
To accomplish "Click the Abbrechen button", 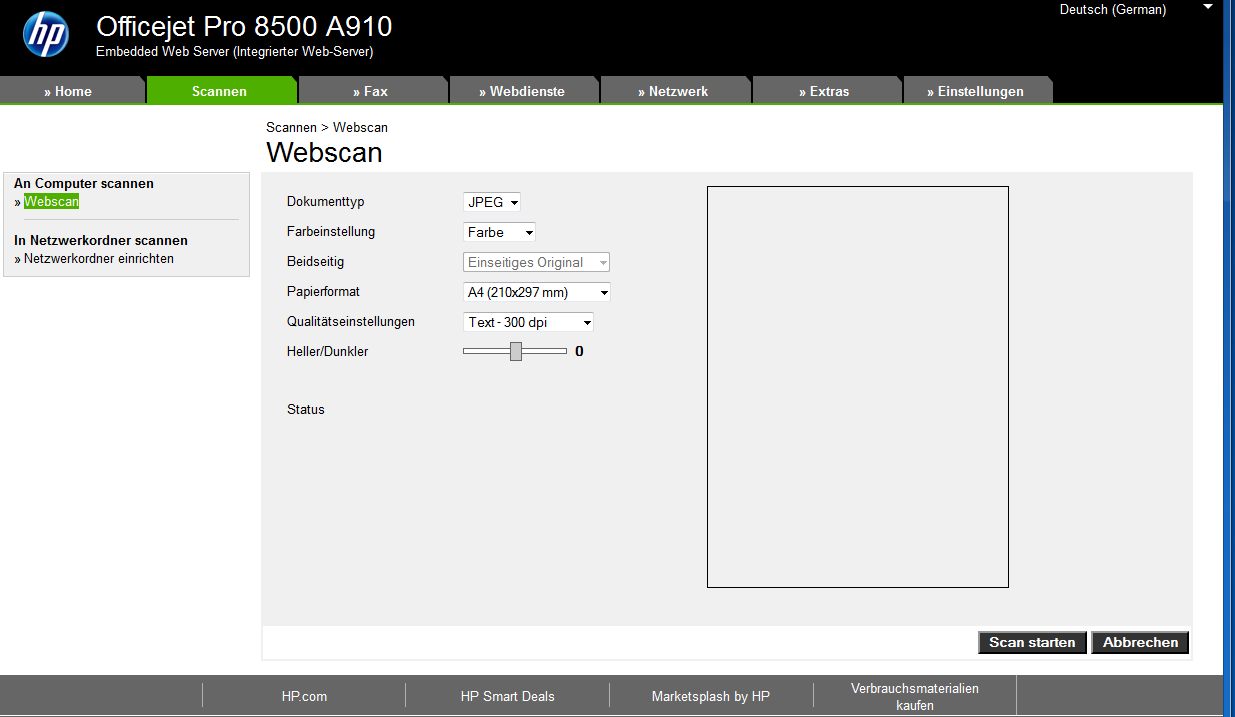I will [x=1140, y=642].
